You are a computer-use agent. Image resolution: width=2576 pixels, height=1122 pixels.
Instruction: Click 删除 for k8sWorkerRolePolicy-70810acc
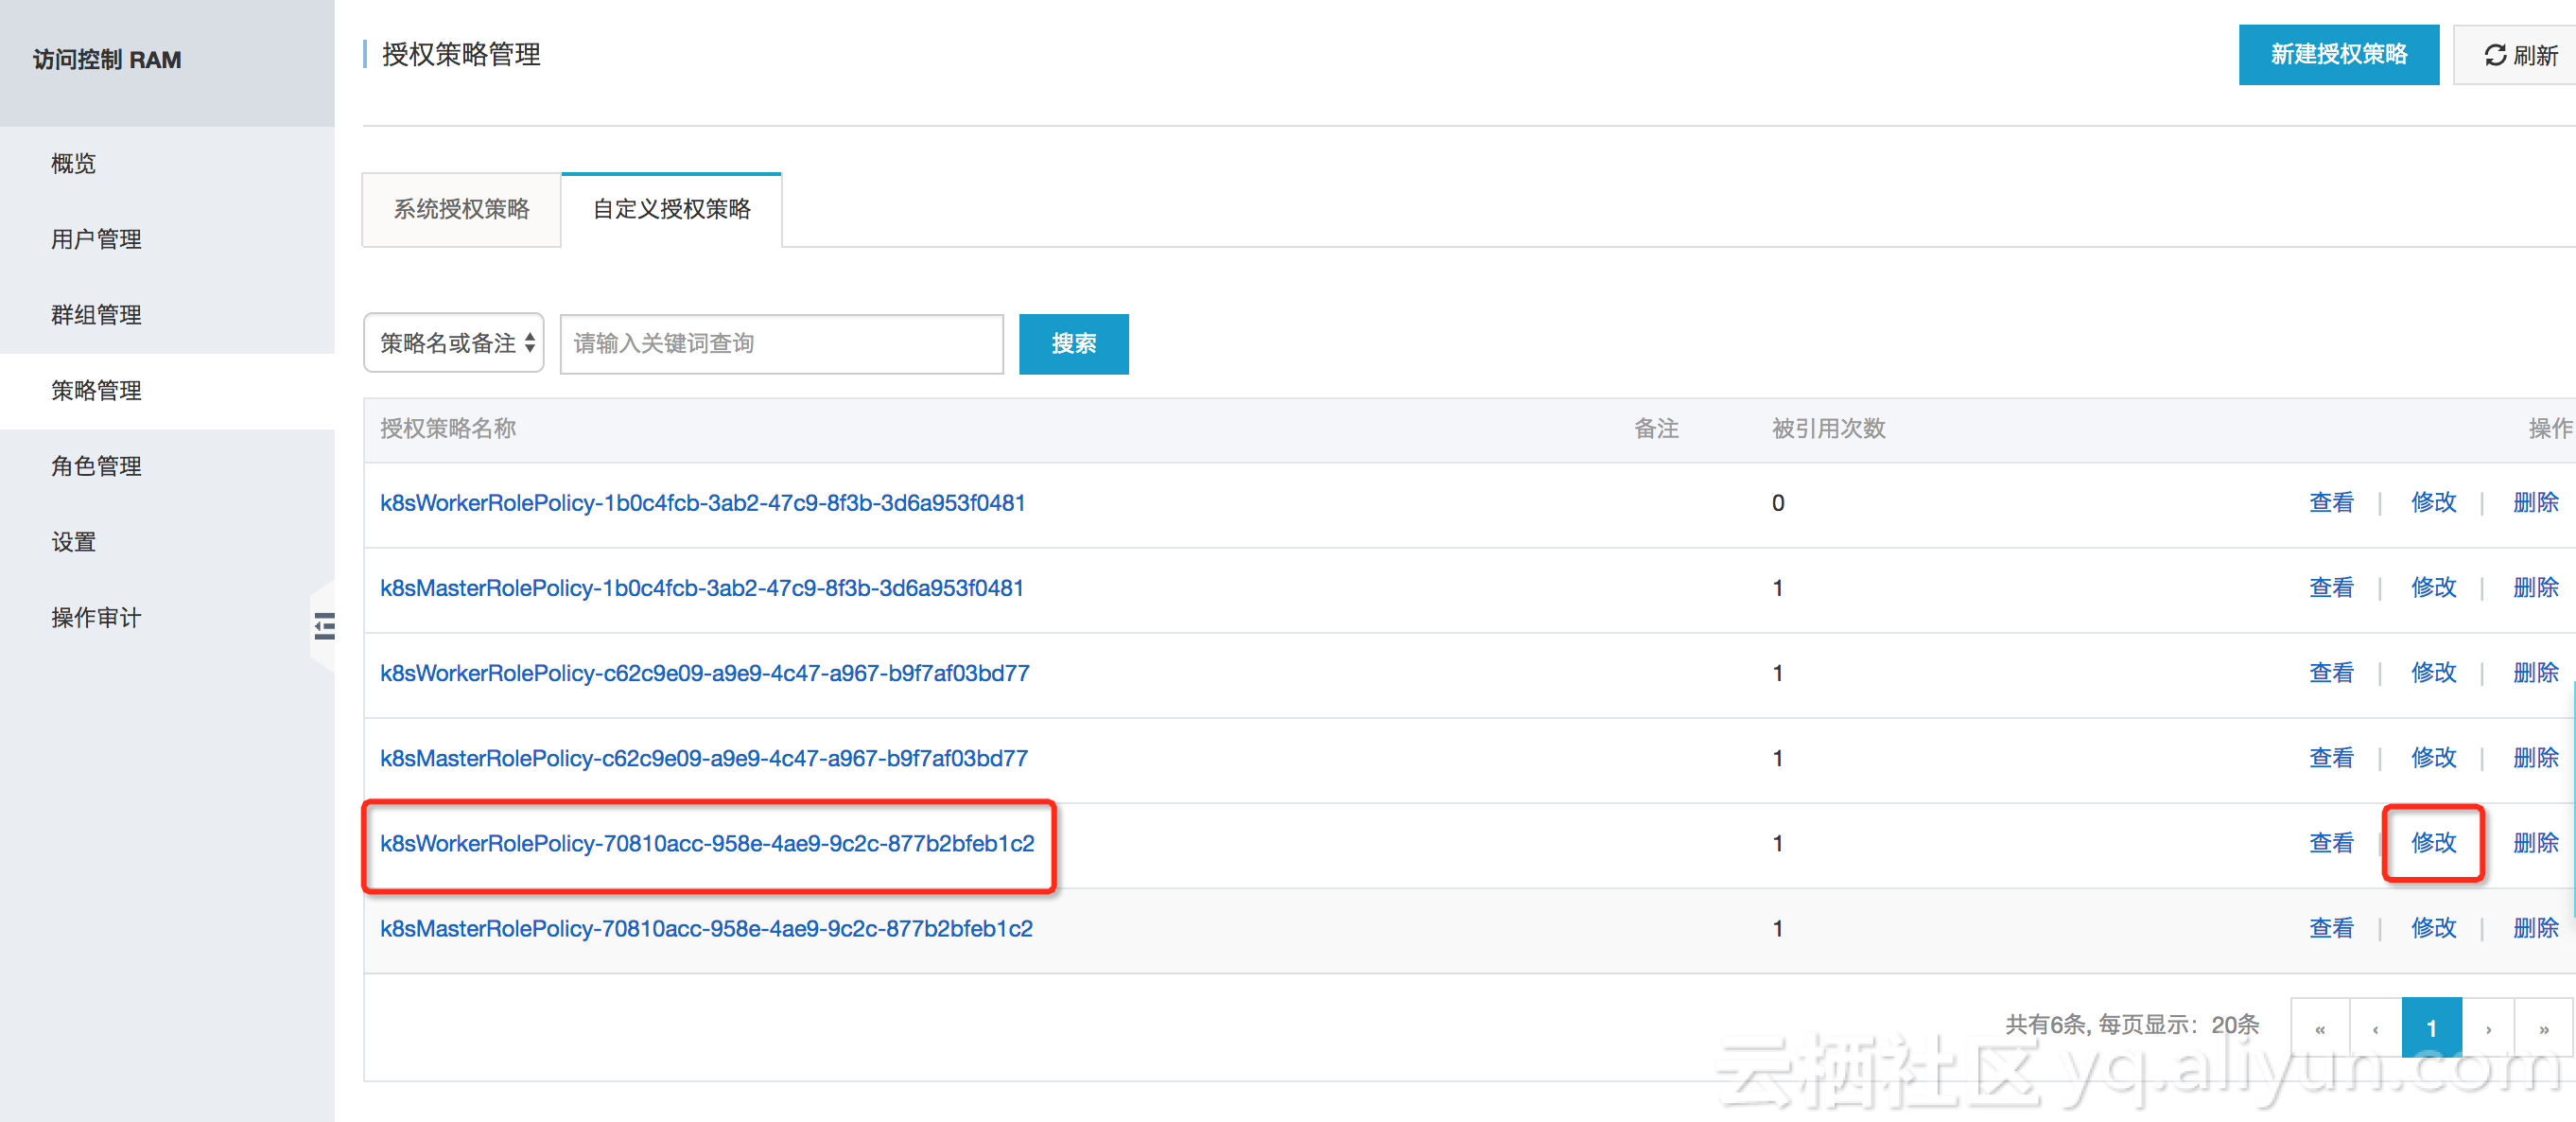[2535, 843]
